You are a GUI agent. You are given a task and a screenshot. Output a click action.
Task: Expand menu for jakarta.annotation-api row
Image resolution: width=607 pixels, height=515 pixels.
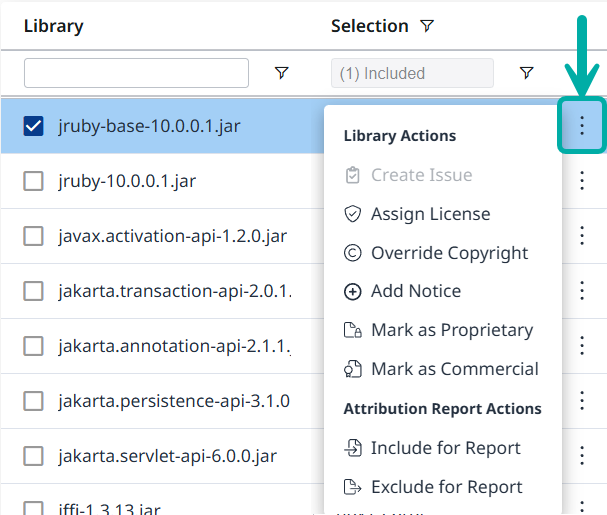tap(581, 346)
